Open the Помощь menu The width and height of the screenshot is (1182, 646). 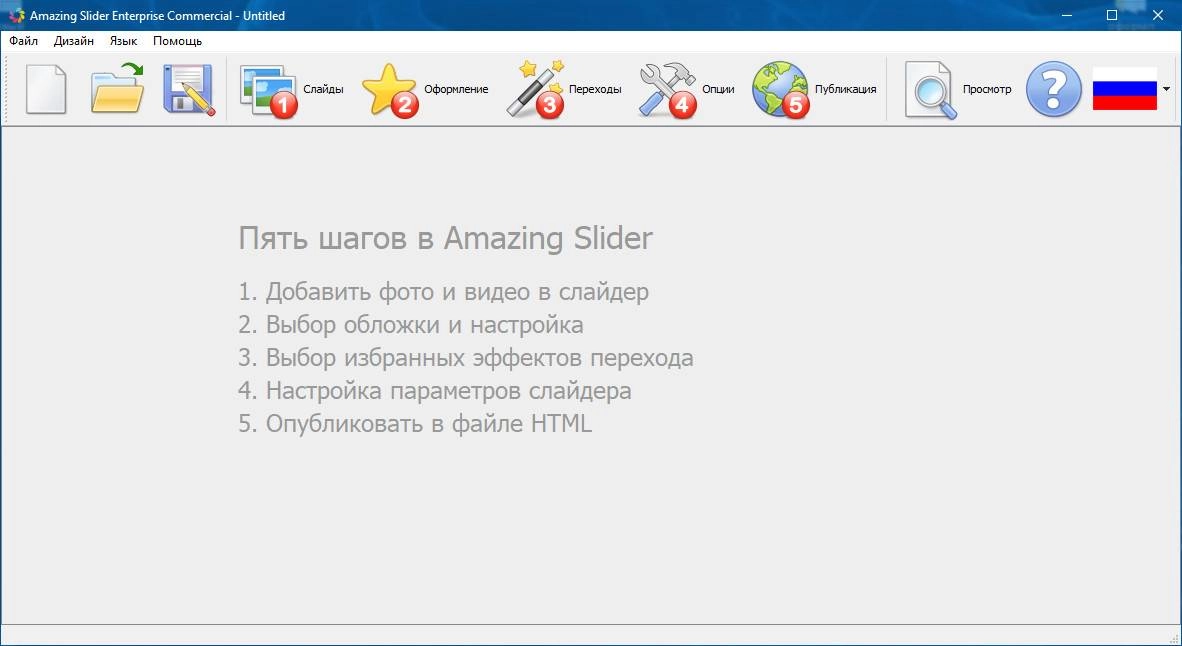(177, 41)
